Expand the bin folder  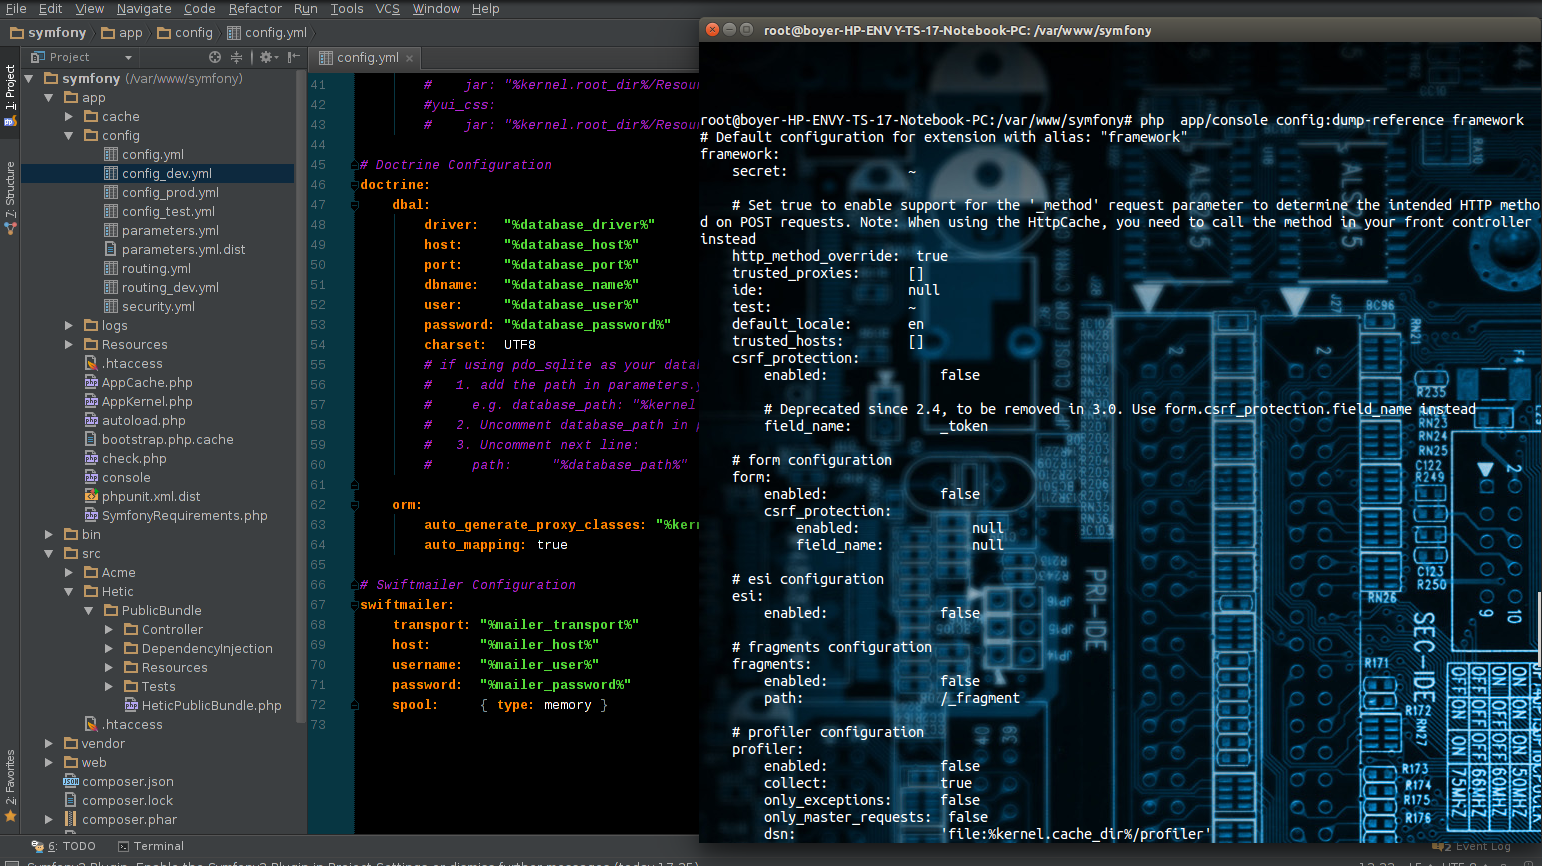[49, 534]
